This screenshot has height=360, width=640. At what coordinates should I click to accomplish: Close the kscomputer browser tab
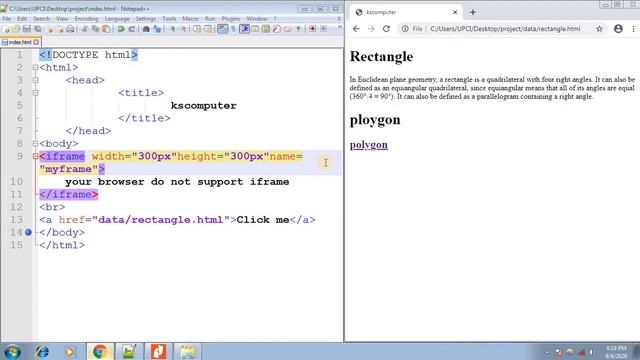[455, 12]
